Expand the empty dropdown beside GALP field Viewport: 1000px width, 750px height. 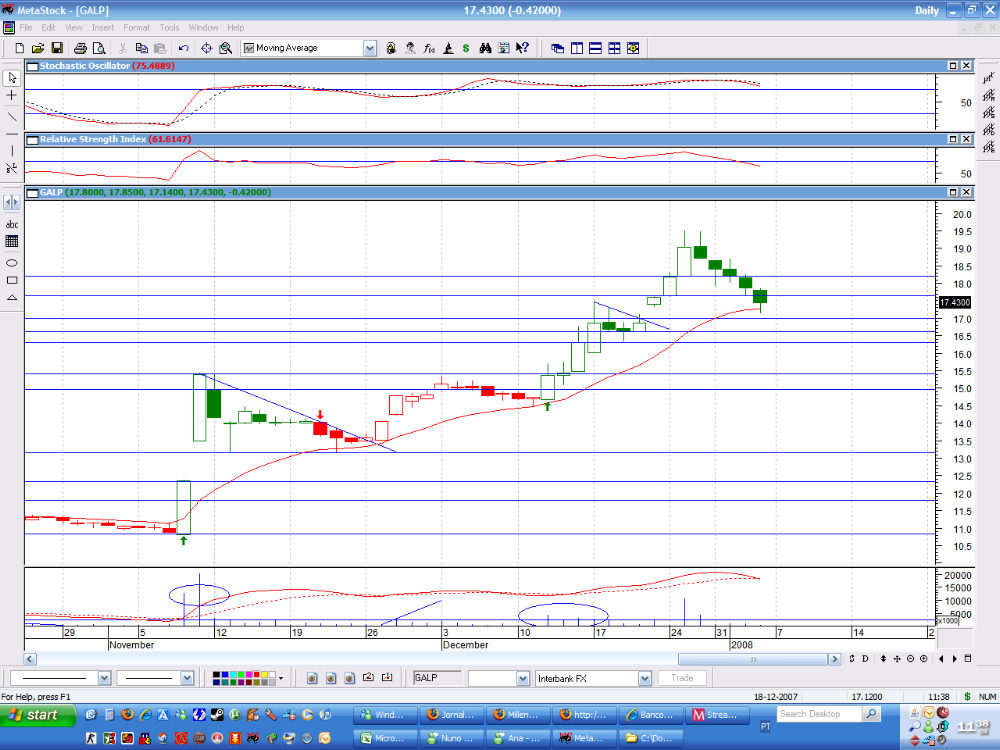[x=523, y=679]
